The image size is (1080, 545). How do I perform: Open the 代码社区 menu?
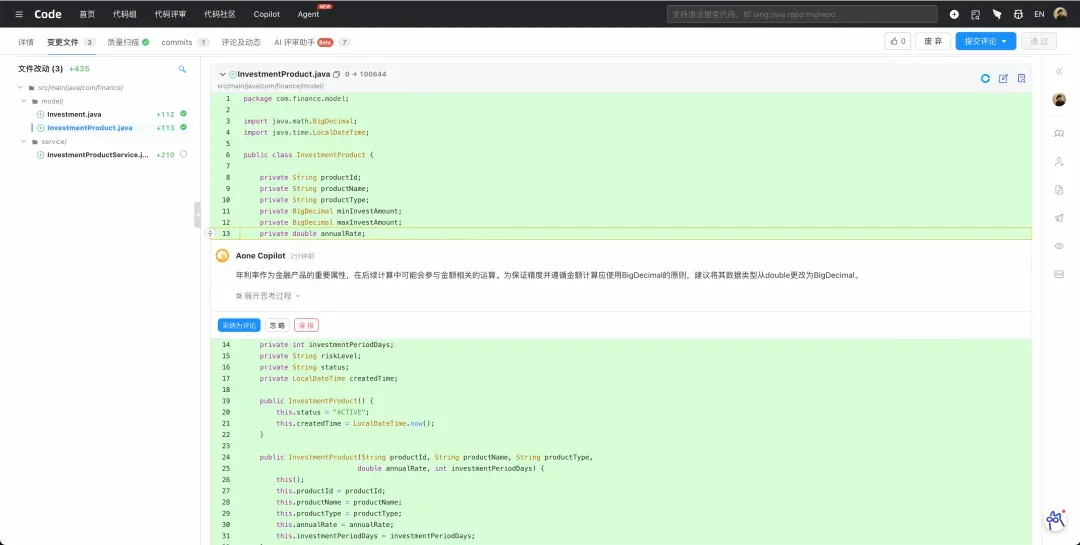pyautogui.click(x=220, y=14)
